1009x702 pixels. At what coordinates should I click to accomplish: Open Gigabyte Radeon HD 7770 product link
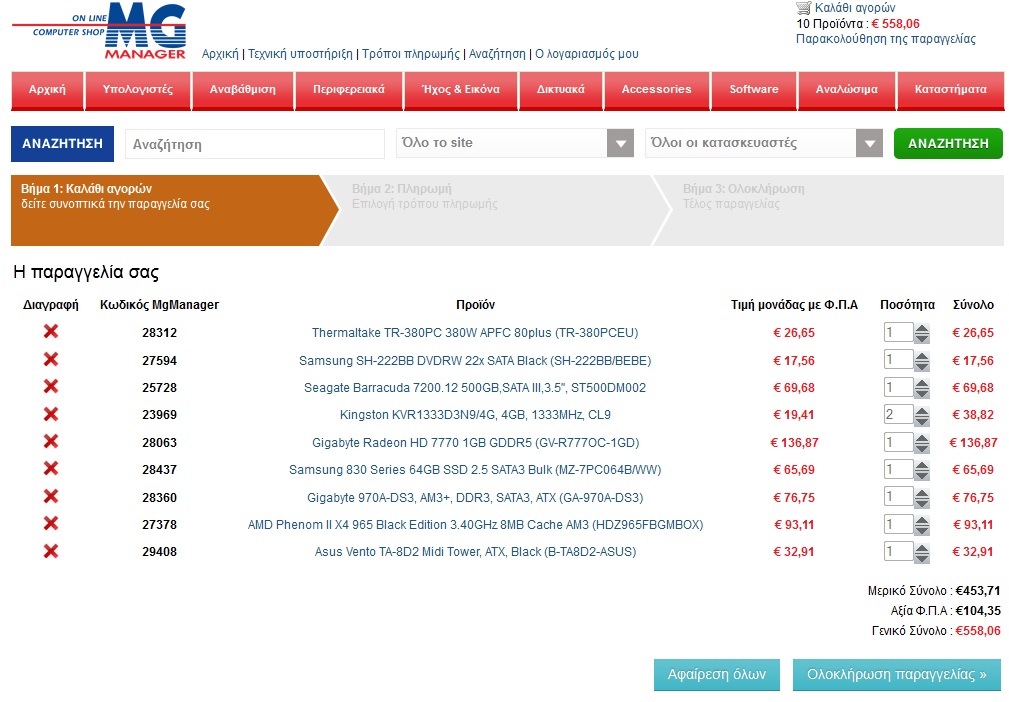coord(475,443)
